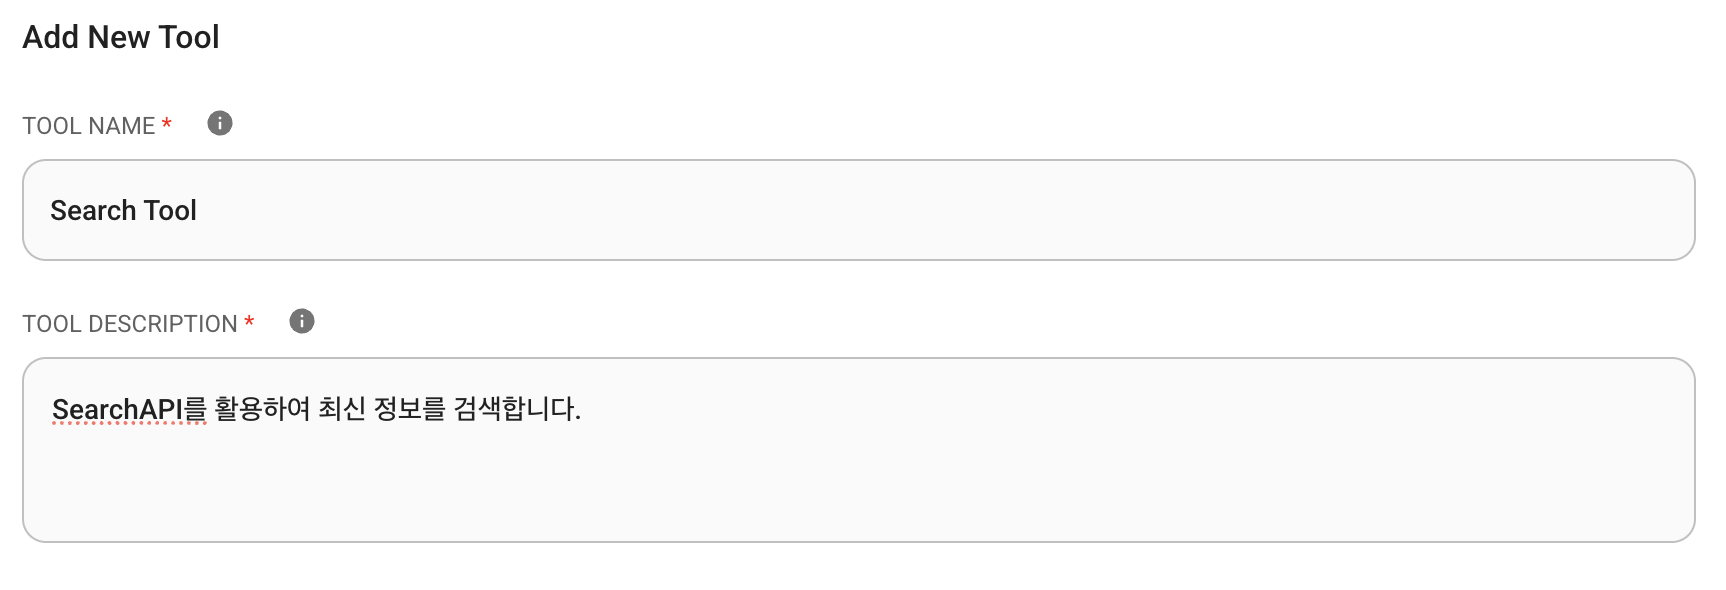
Task: Click the spell-flagged word "SearchAPI" in the description
Action: coord(117,410)
